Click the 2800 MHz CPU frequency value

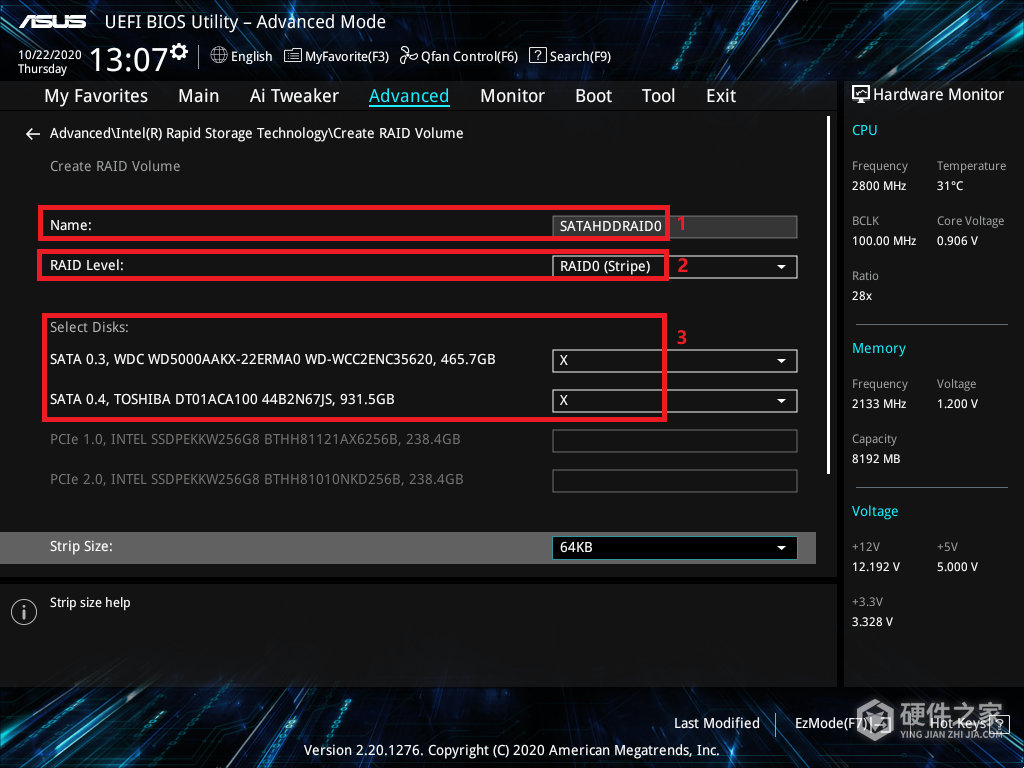click(x=878, y=186)
